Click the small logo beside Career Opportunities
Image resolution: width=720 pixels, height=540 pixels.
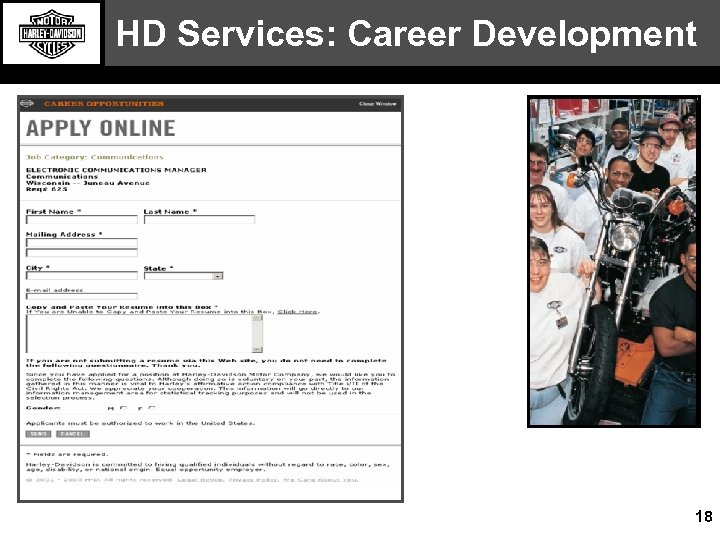(x=27, y=103)
